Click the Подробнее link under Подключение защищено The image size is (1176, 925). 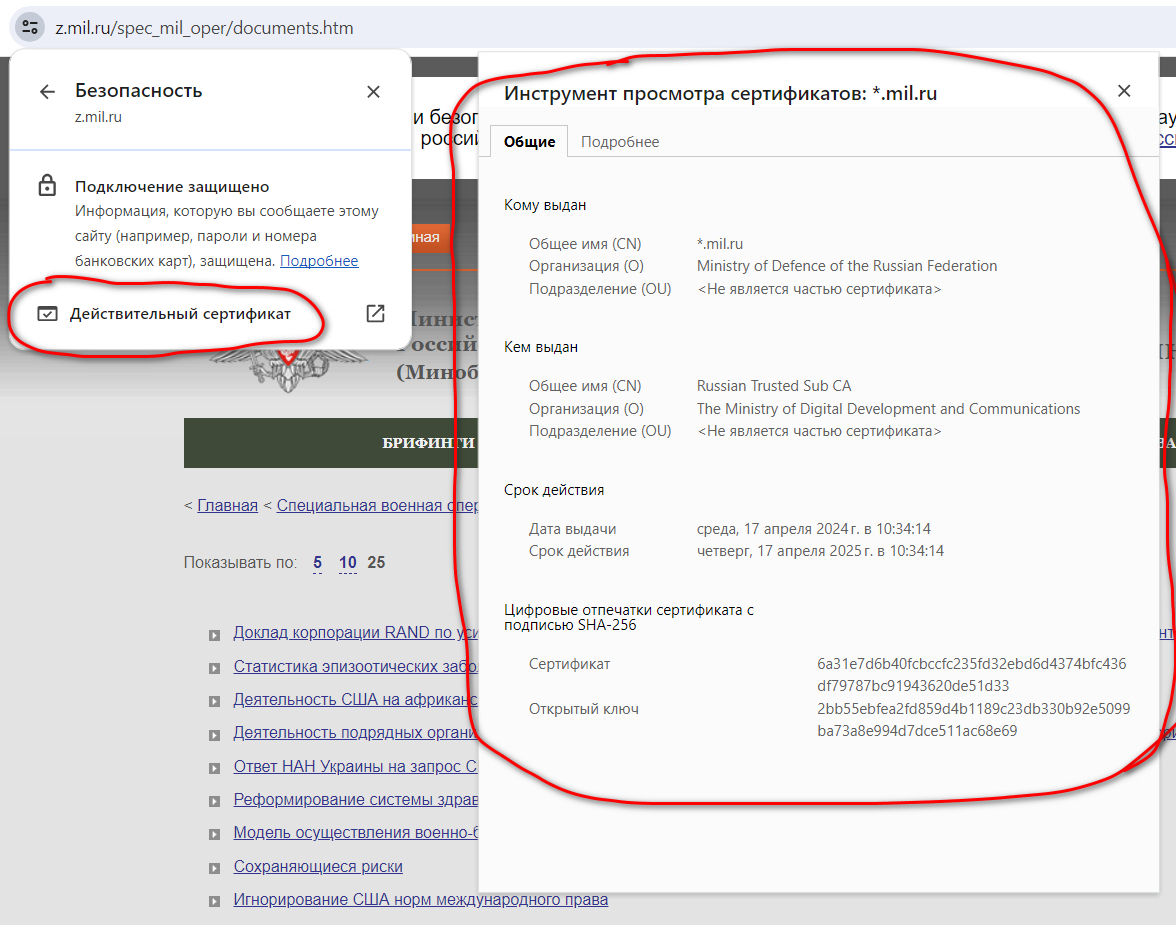[x=318, y=261]
